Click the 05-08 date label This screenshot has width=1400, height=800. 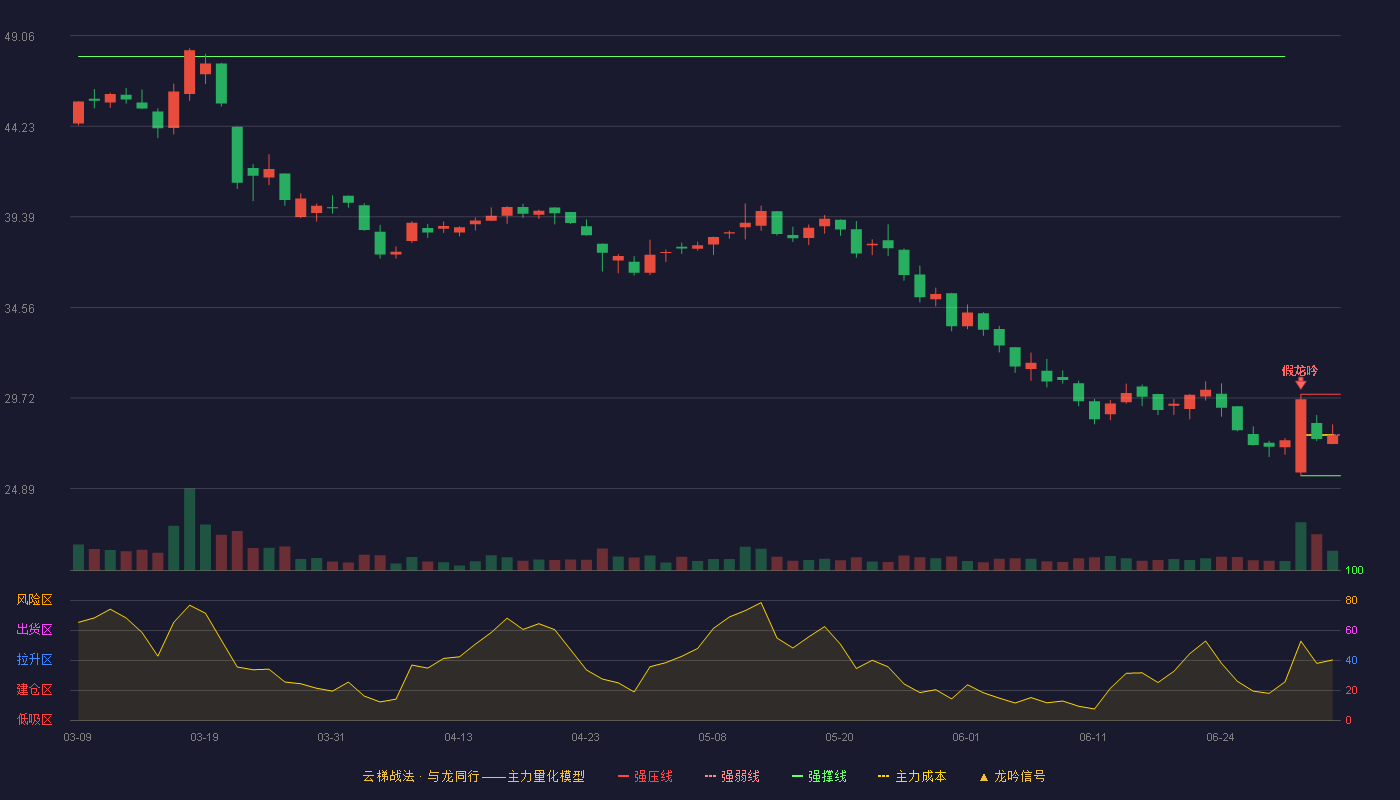[x=712, y=737]
